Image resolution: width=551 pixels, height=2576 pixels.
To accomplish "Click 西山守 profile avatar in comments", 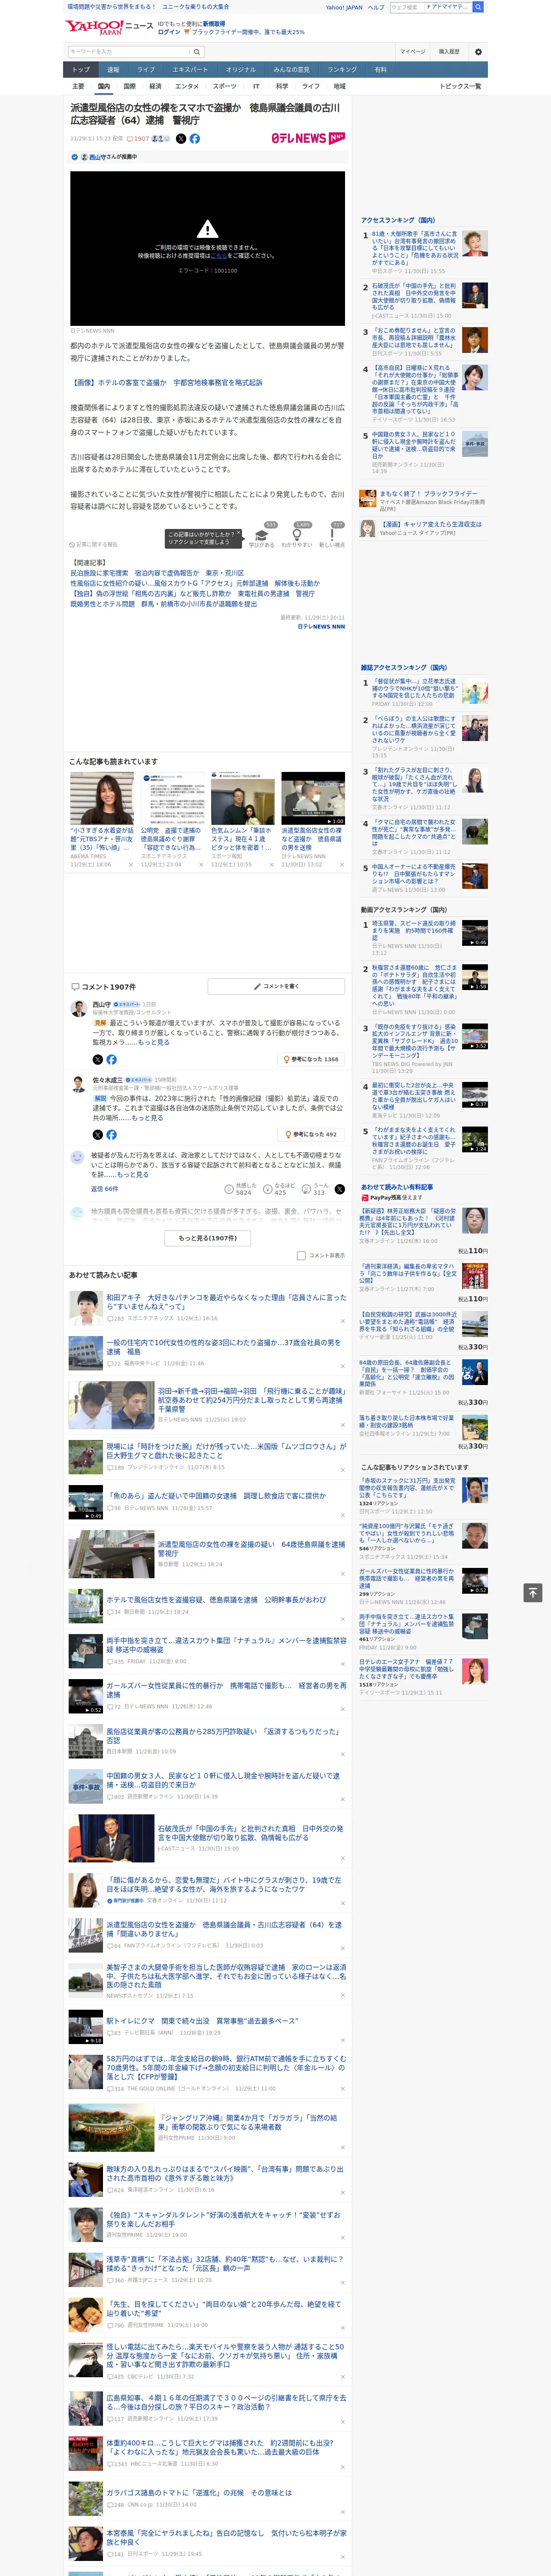I will pyautogui.click(x=78, y=1008).
